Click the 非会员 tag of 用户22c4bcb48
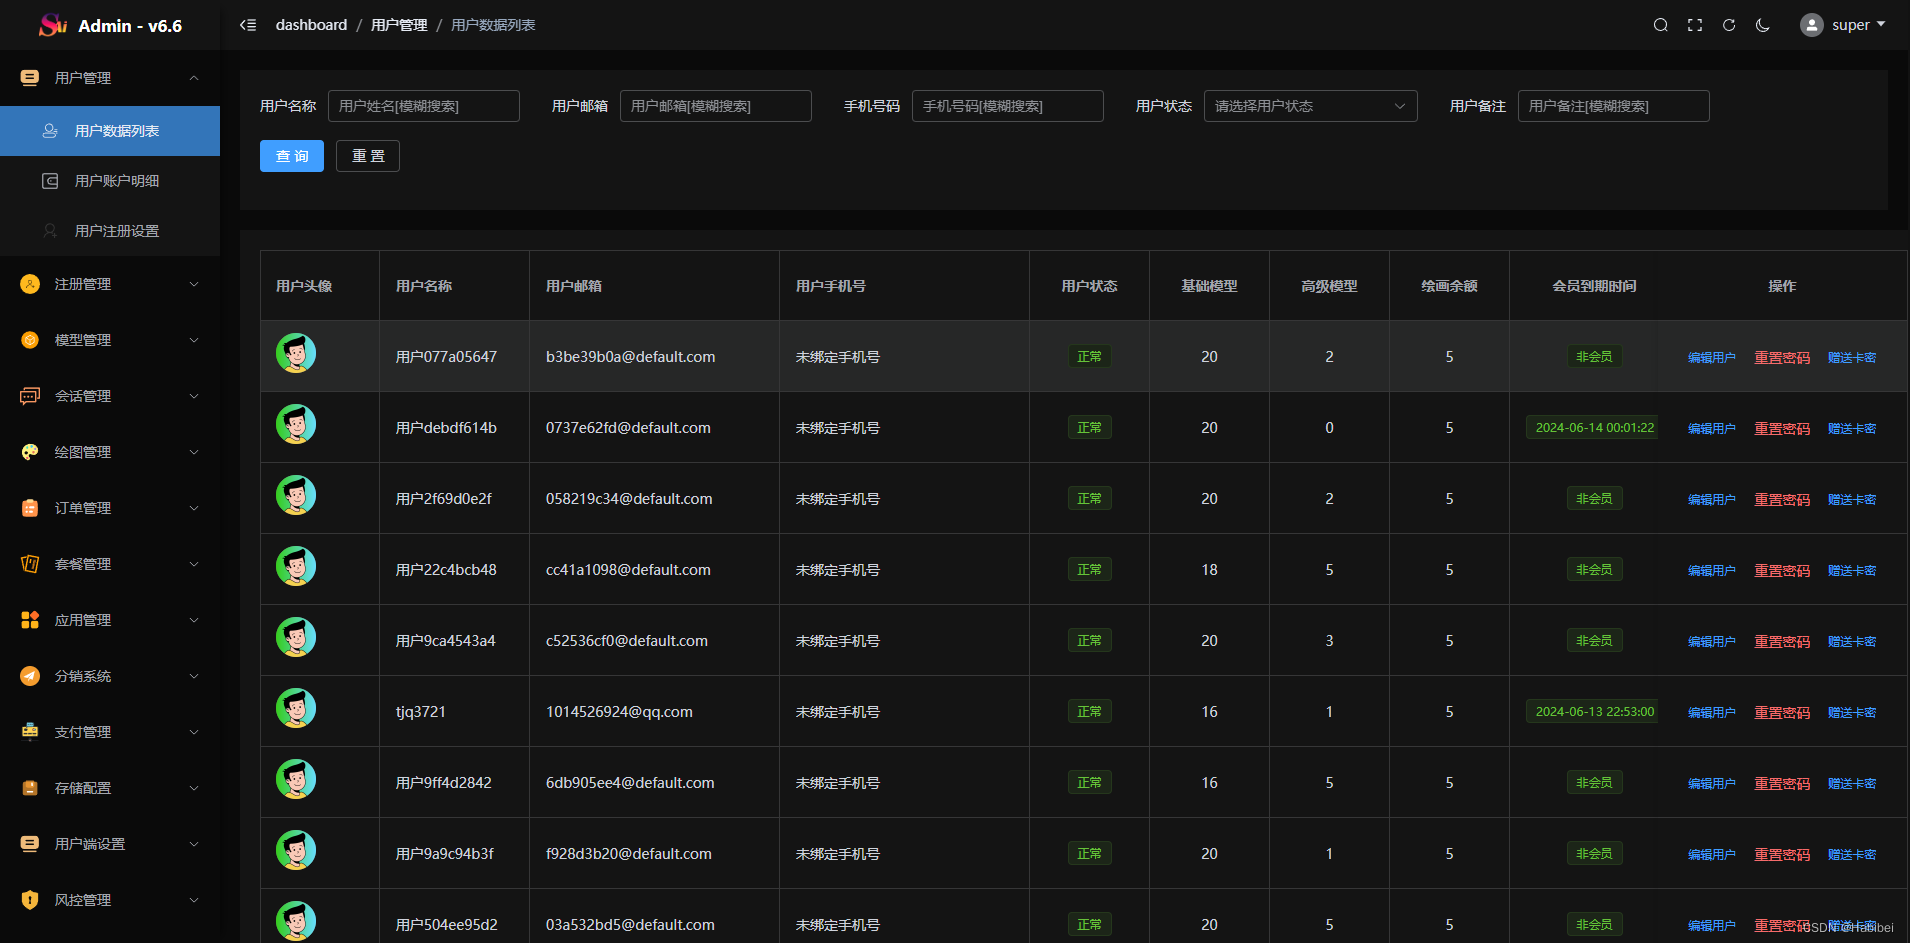Image resolution: width=1910 pixels, height=943 pixels. click(x=1594, y=570)
